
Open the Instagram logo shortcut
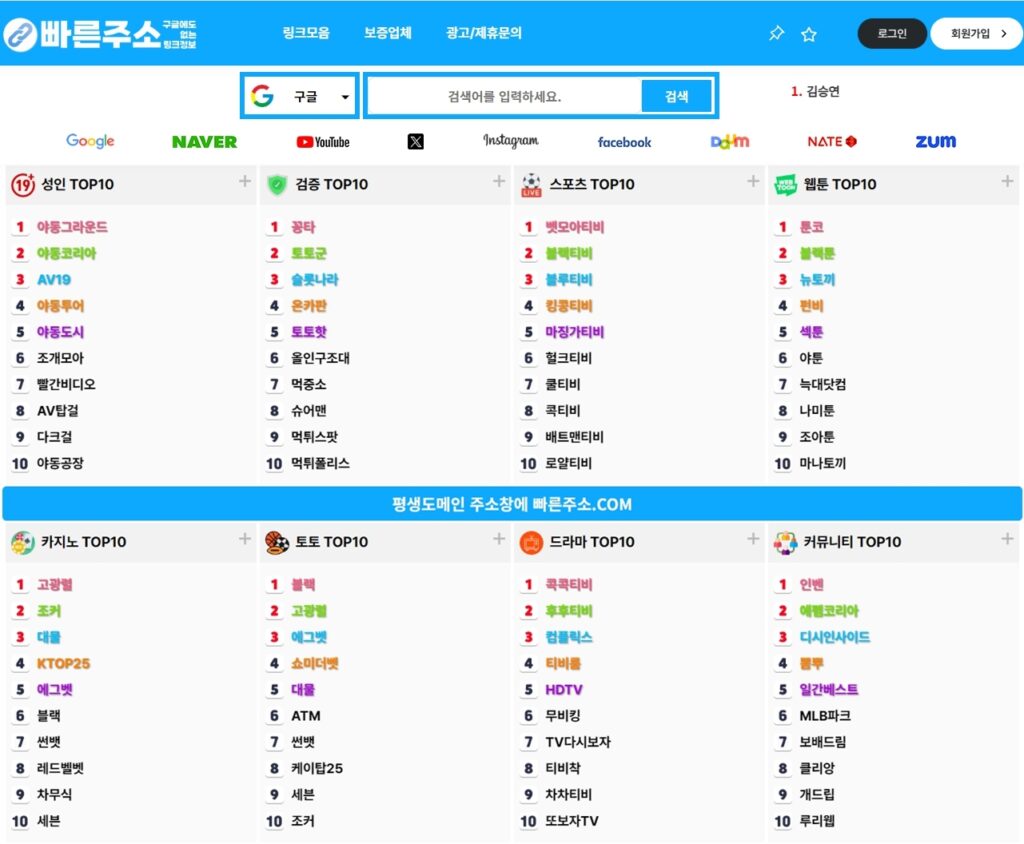pyautogui.click(x=511, y=140)
